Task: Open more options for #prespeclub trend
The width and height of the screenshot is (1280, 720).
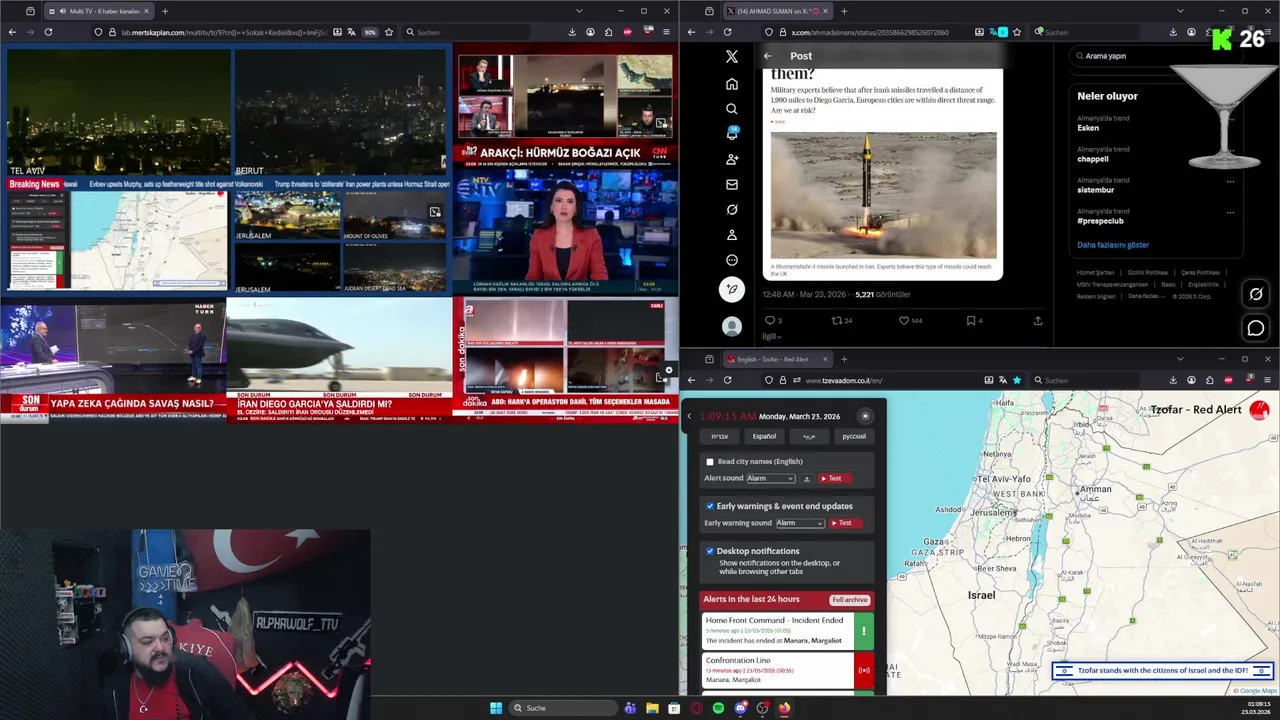Action: click(x=1230, y=212)
